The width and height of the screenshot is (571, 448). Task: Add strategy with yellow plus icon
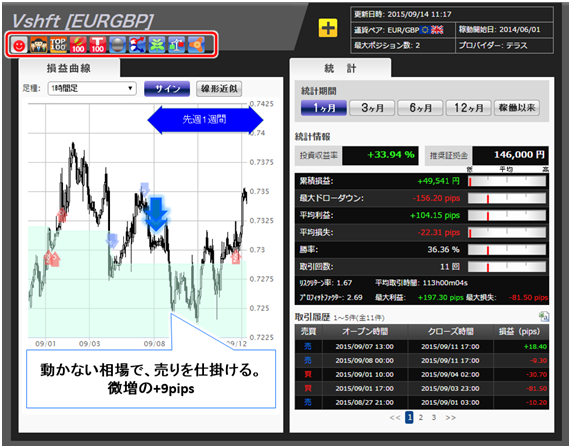pyautogui.click(x=328, y=28)
